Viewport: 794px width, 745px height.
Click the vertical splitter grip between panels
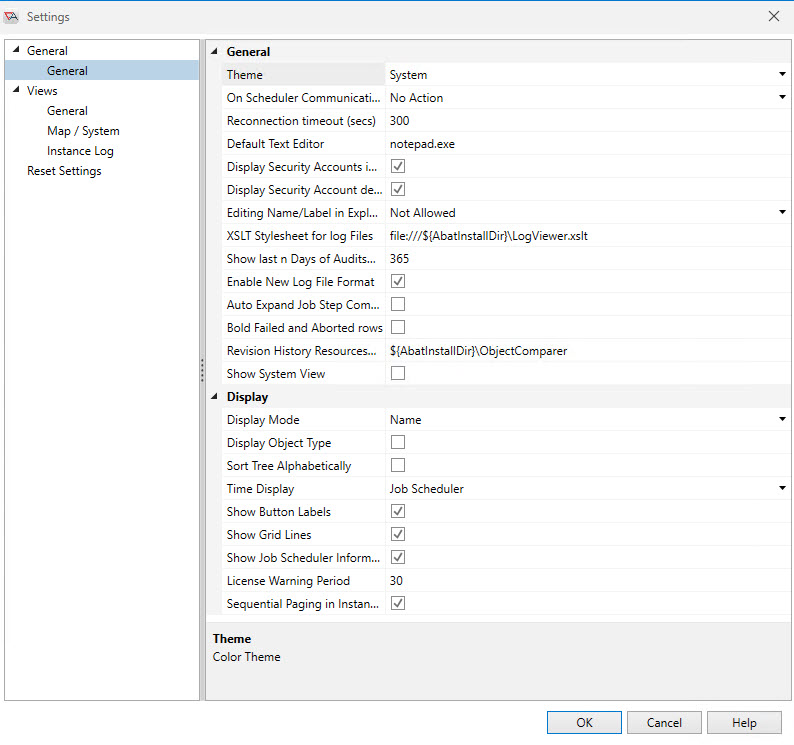pos(202,371)
